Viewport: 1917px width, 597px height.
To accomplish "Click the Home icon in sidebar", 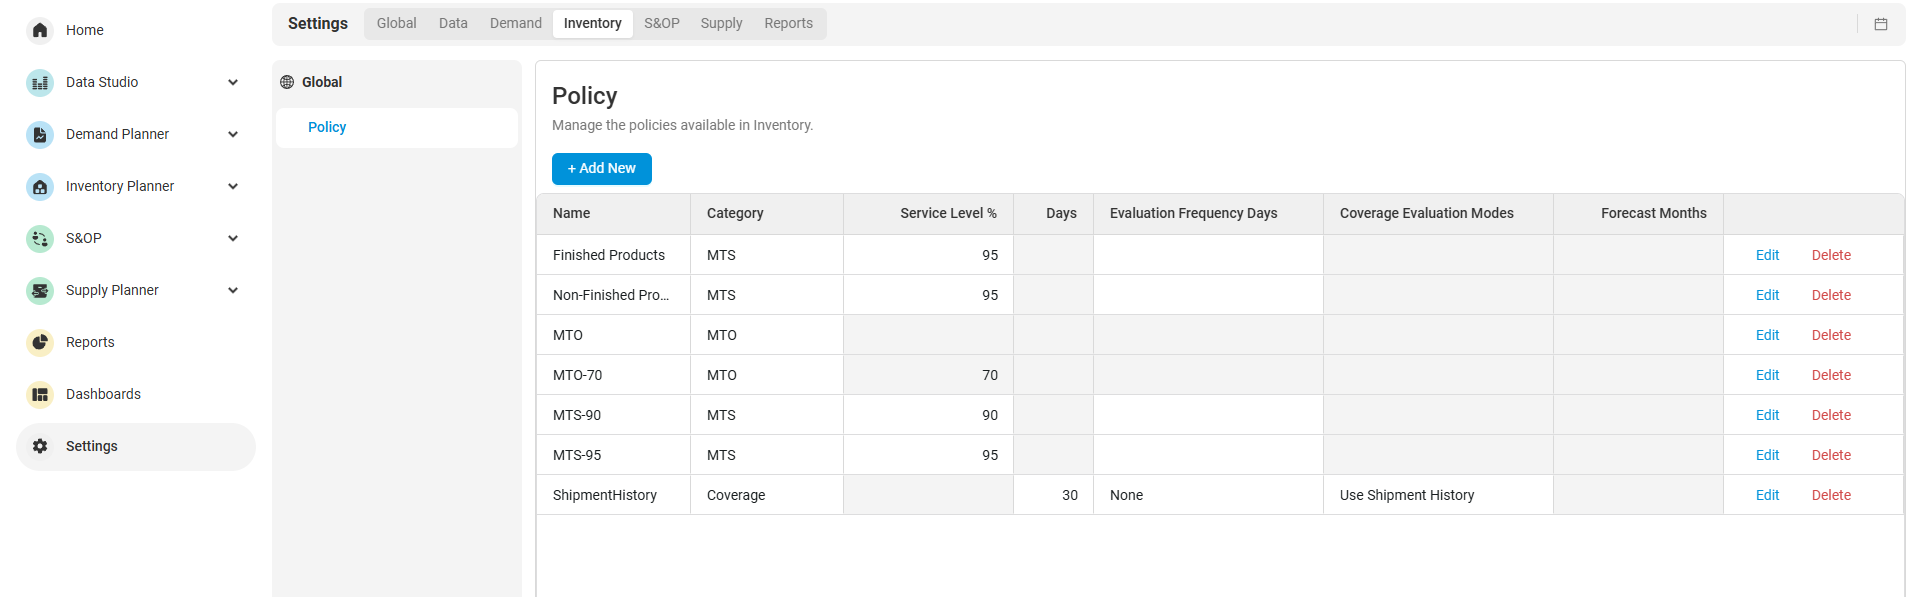I will pyautogui.click(x=40, y=30).
